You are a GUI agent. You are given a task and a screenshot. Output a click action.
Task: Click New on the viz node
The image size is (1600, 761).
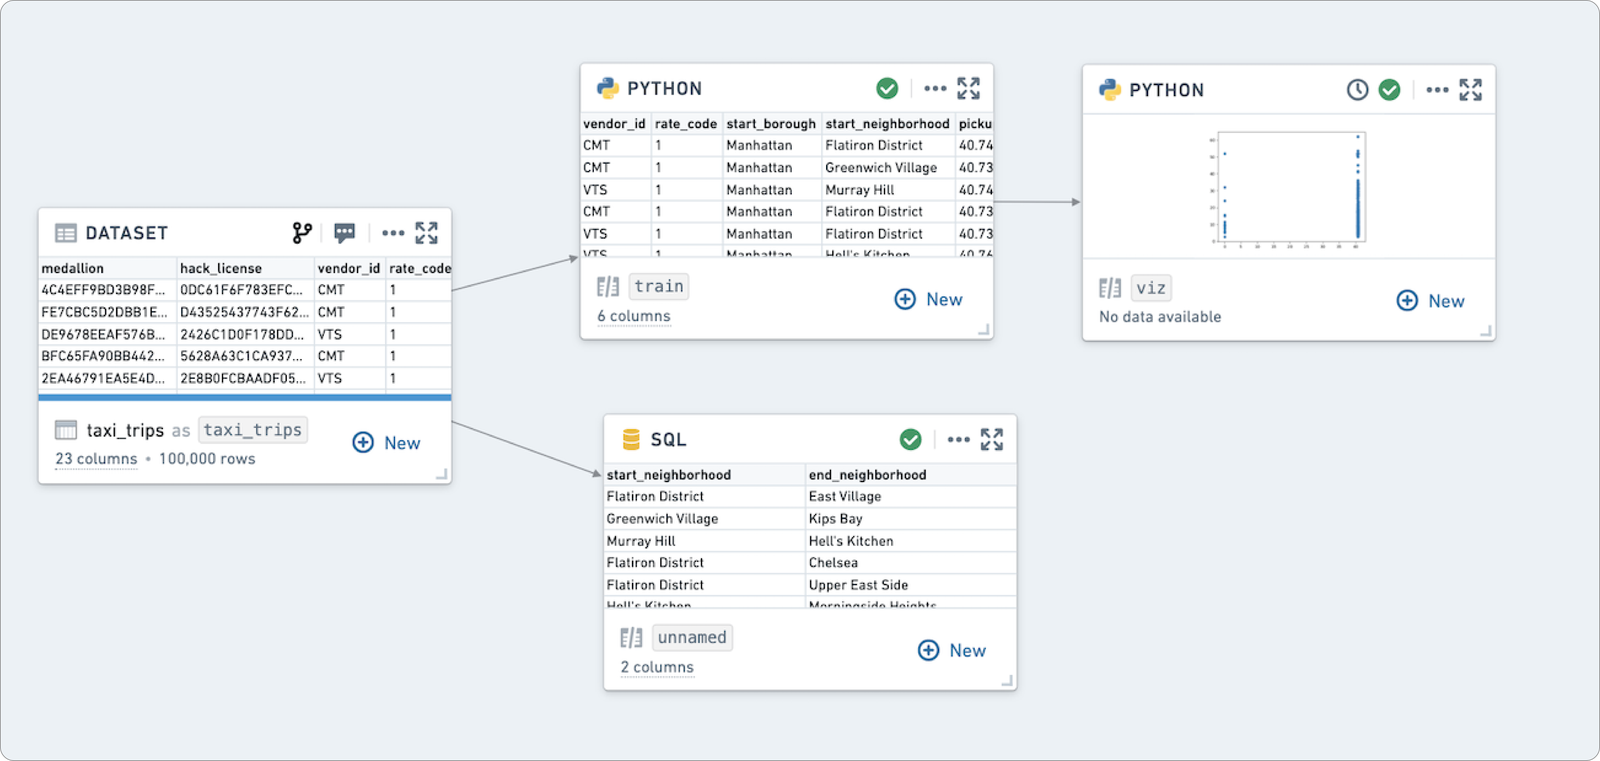tap(1430, 301)
